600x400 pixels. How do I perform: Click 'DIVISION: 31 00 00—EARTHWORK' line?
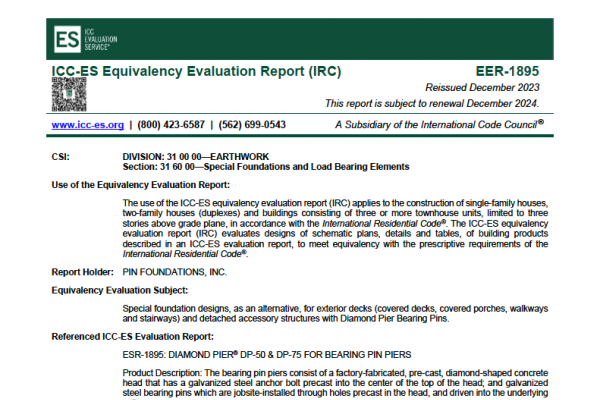click(196, 157)
